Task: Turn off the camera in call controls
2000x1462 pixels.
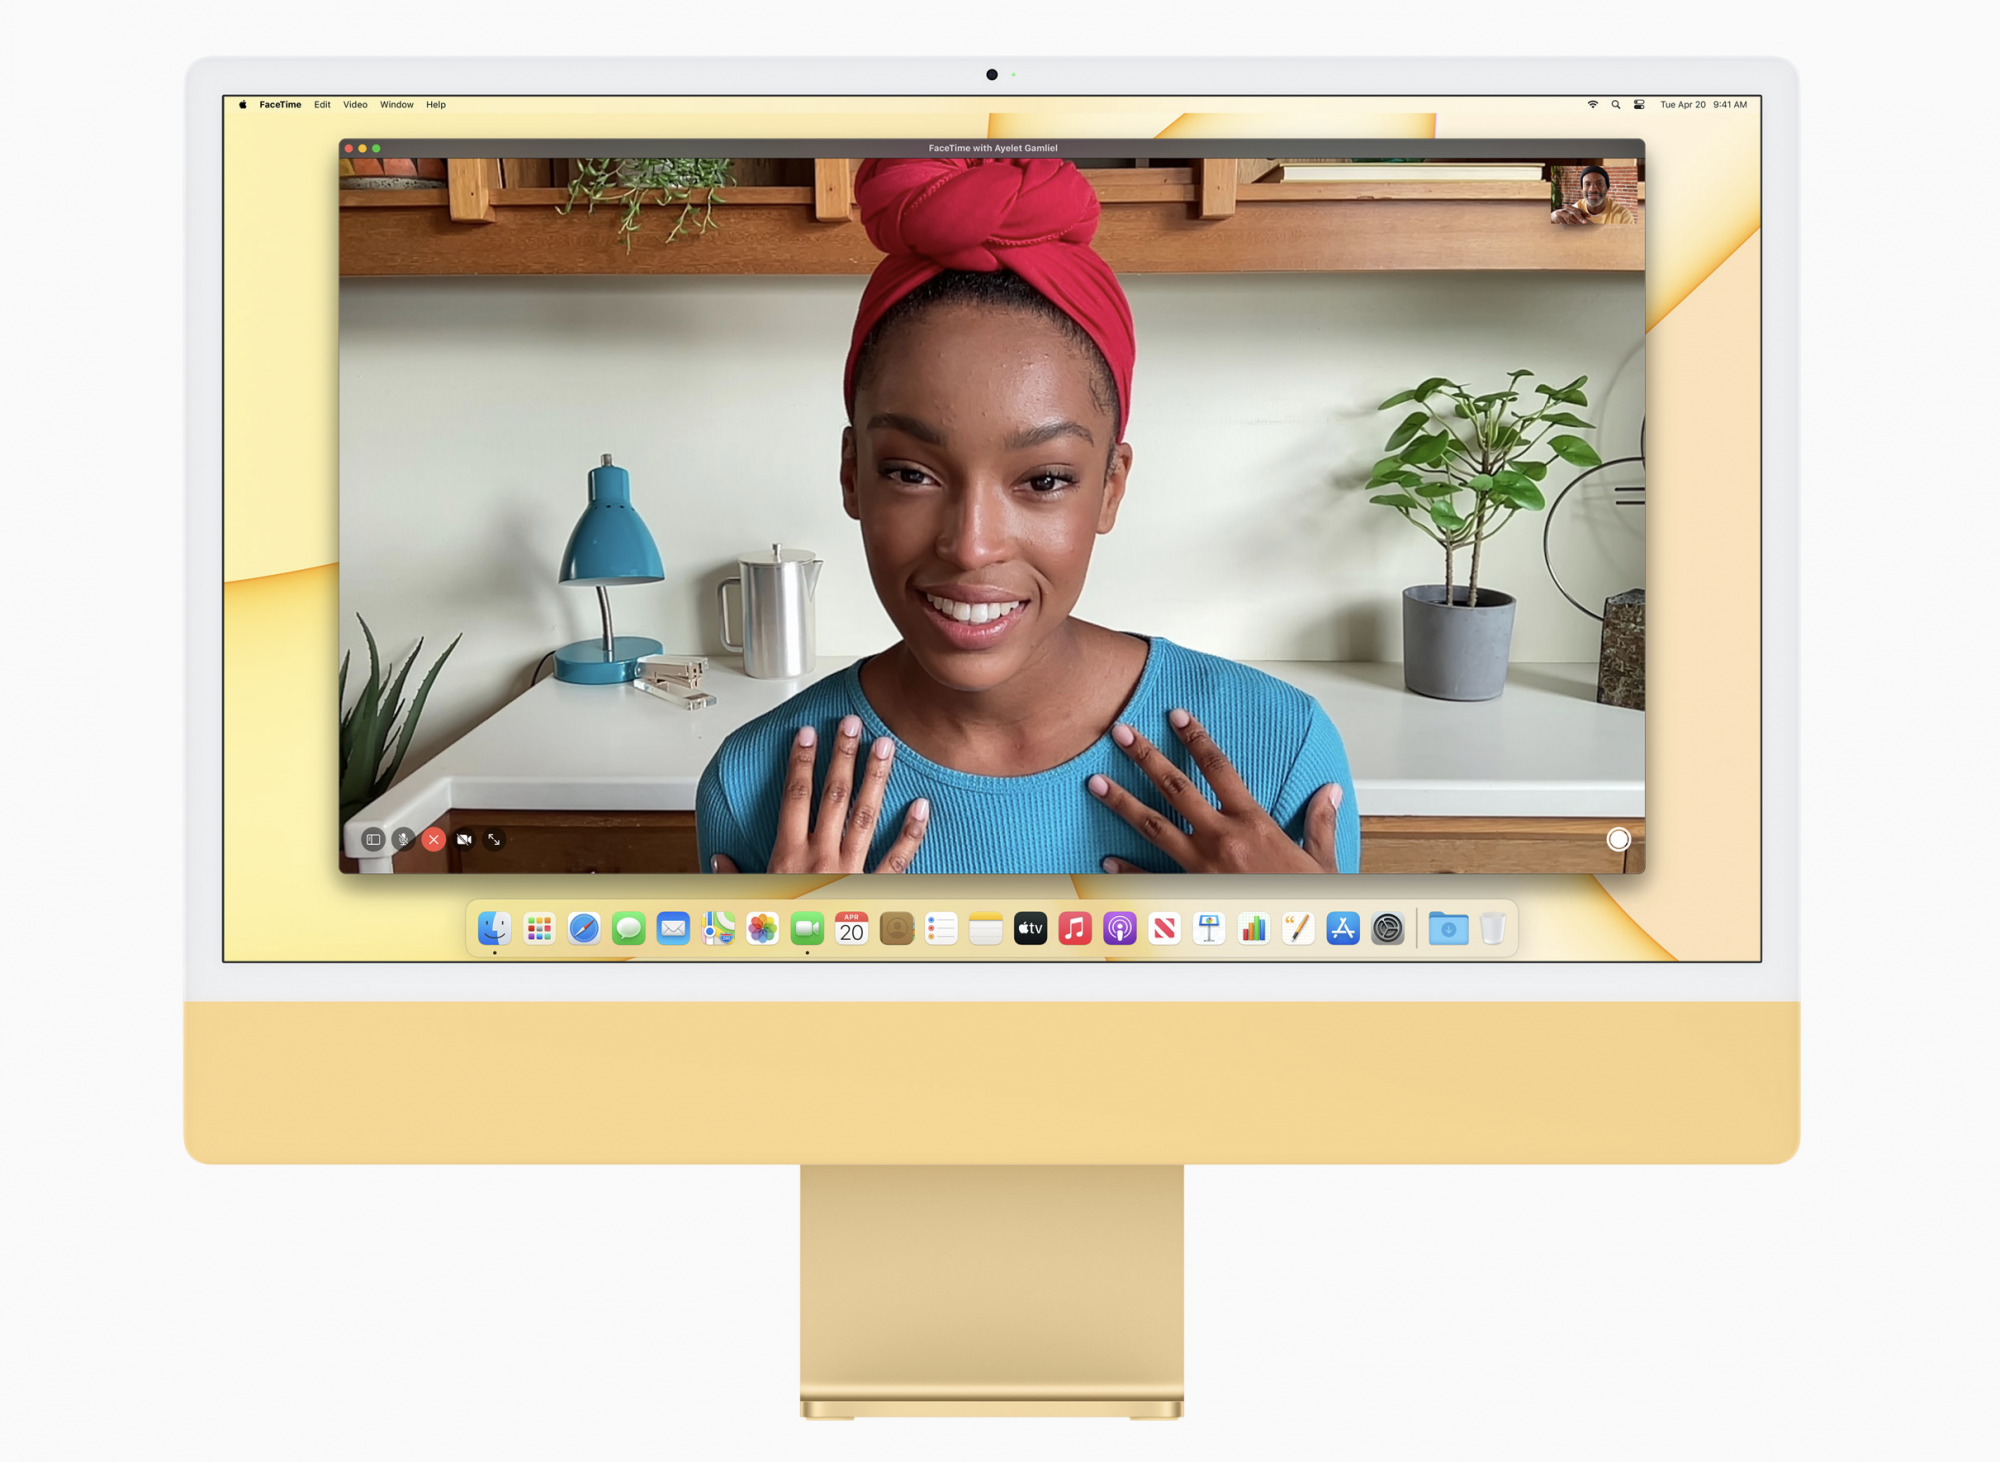Action: click(464, 839)
